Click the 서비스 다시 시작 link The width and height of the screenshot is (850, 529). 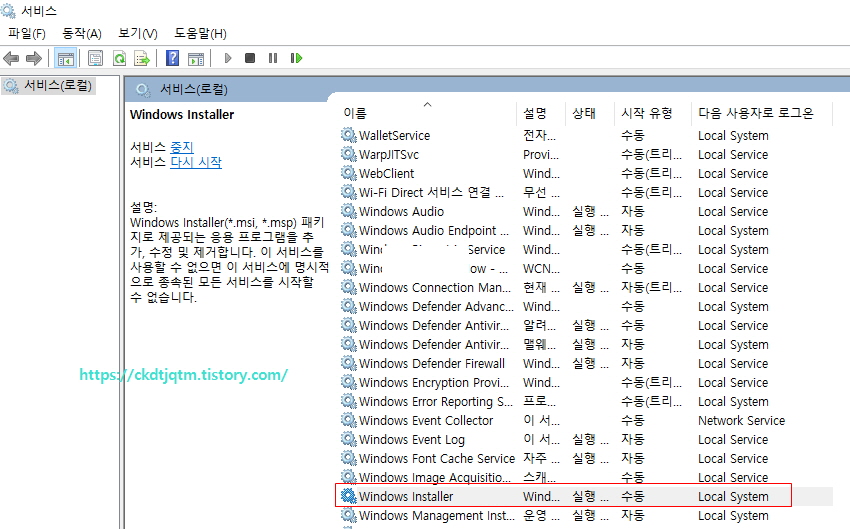[x=196, y=162]
